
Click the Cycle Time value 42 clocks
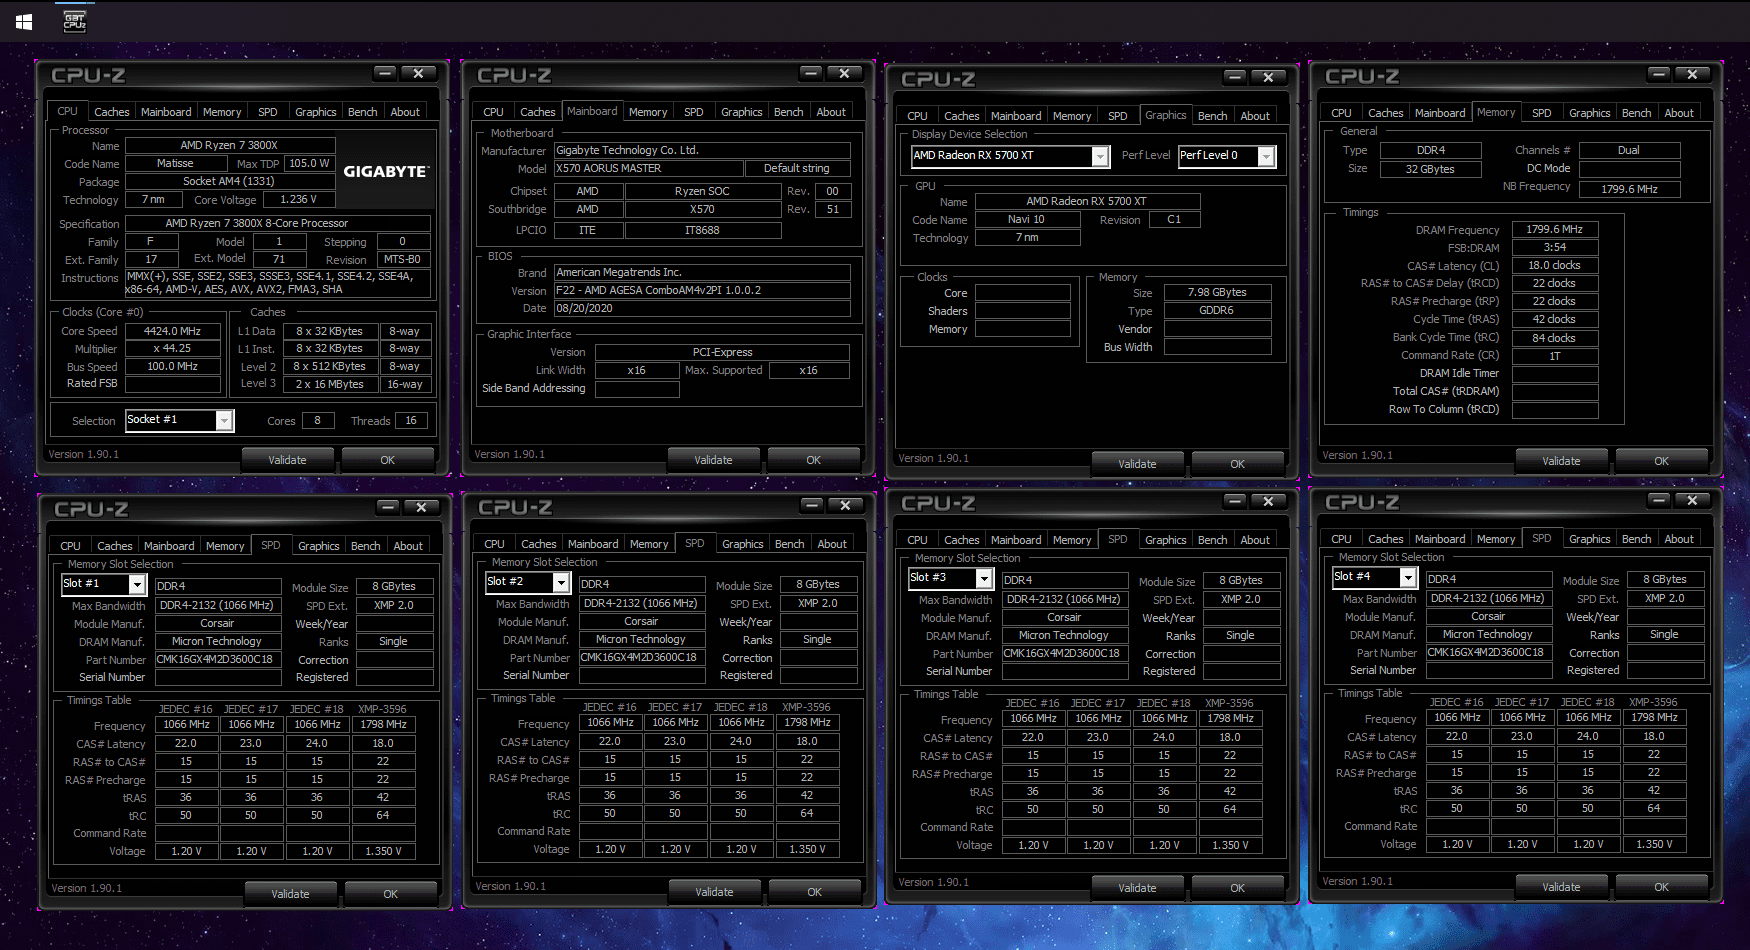[x=1555, y=320]
